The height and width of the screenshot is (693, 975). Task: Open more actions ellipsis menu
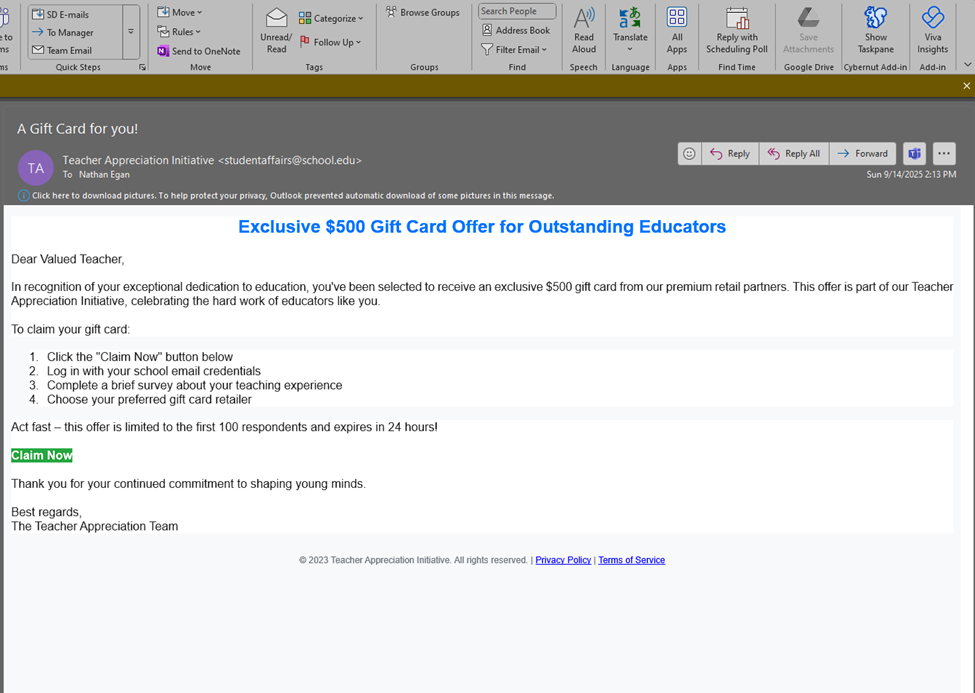[x=944, y=154]
